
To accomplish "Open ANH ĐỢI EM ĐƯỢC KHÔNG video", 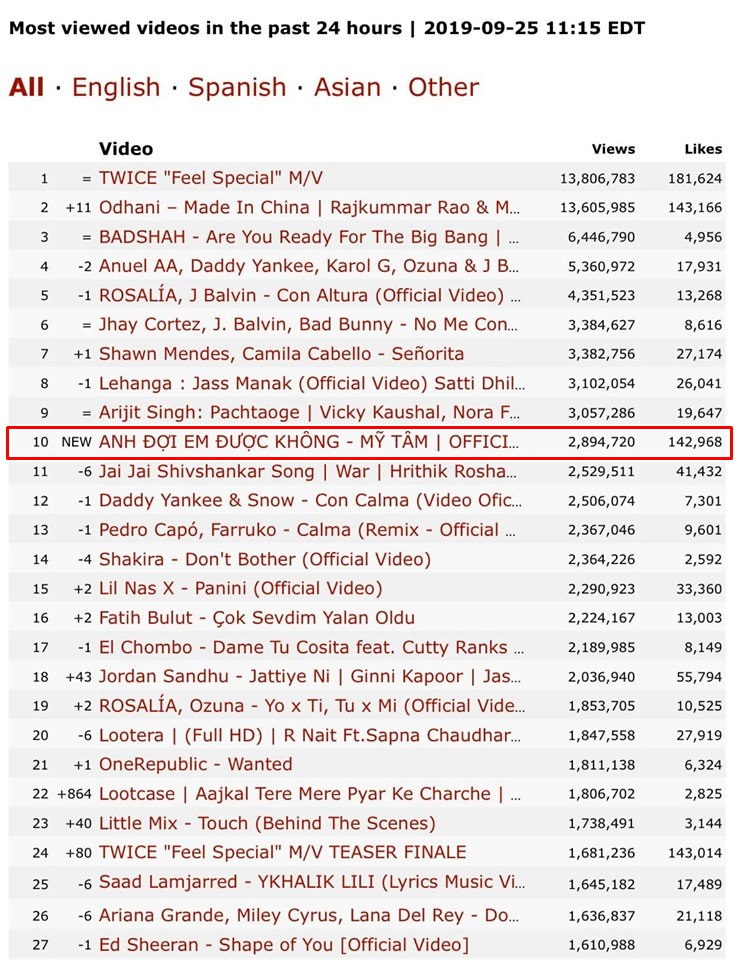I will 310,442.
